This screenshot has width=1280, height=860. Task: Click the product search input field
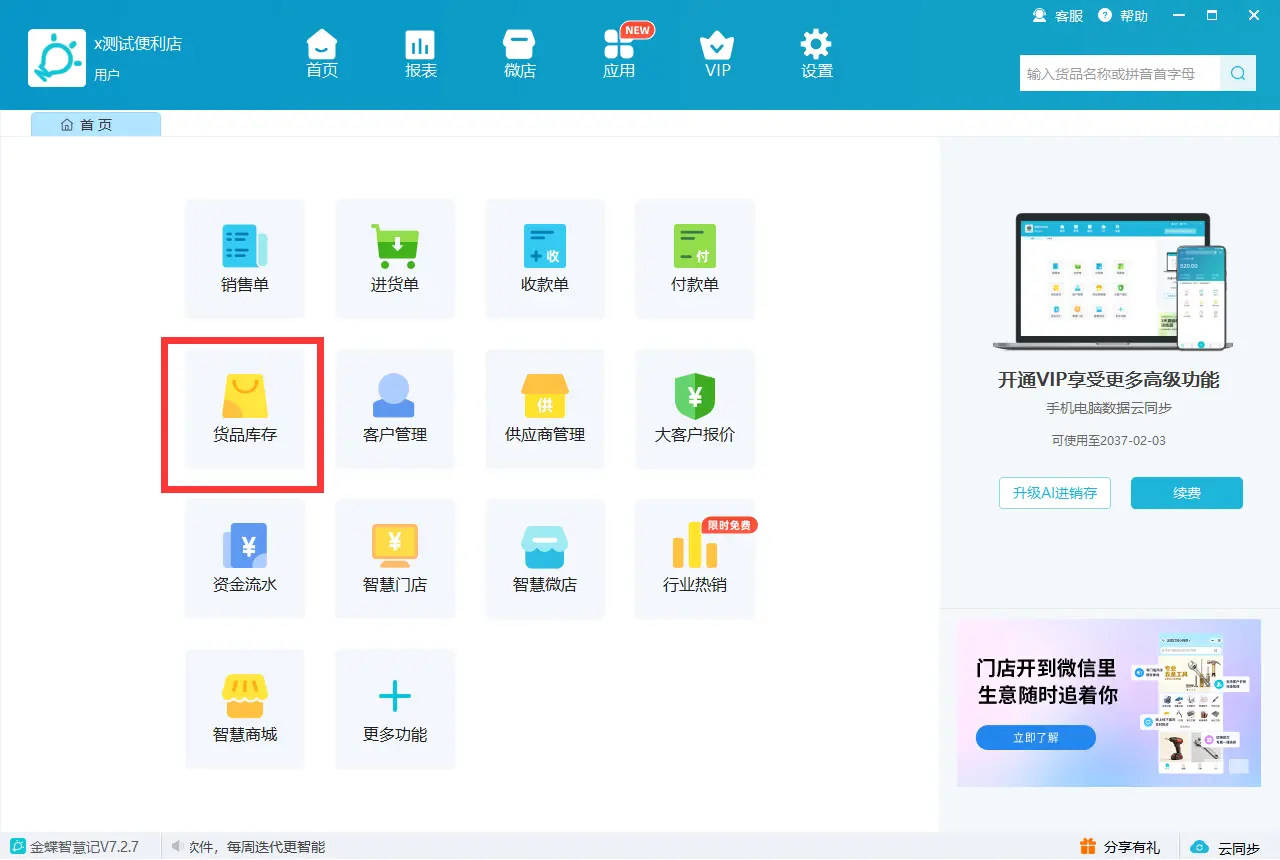1120,73
